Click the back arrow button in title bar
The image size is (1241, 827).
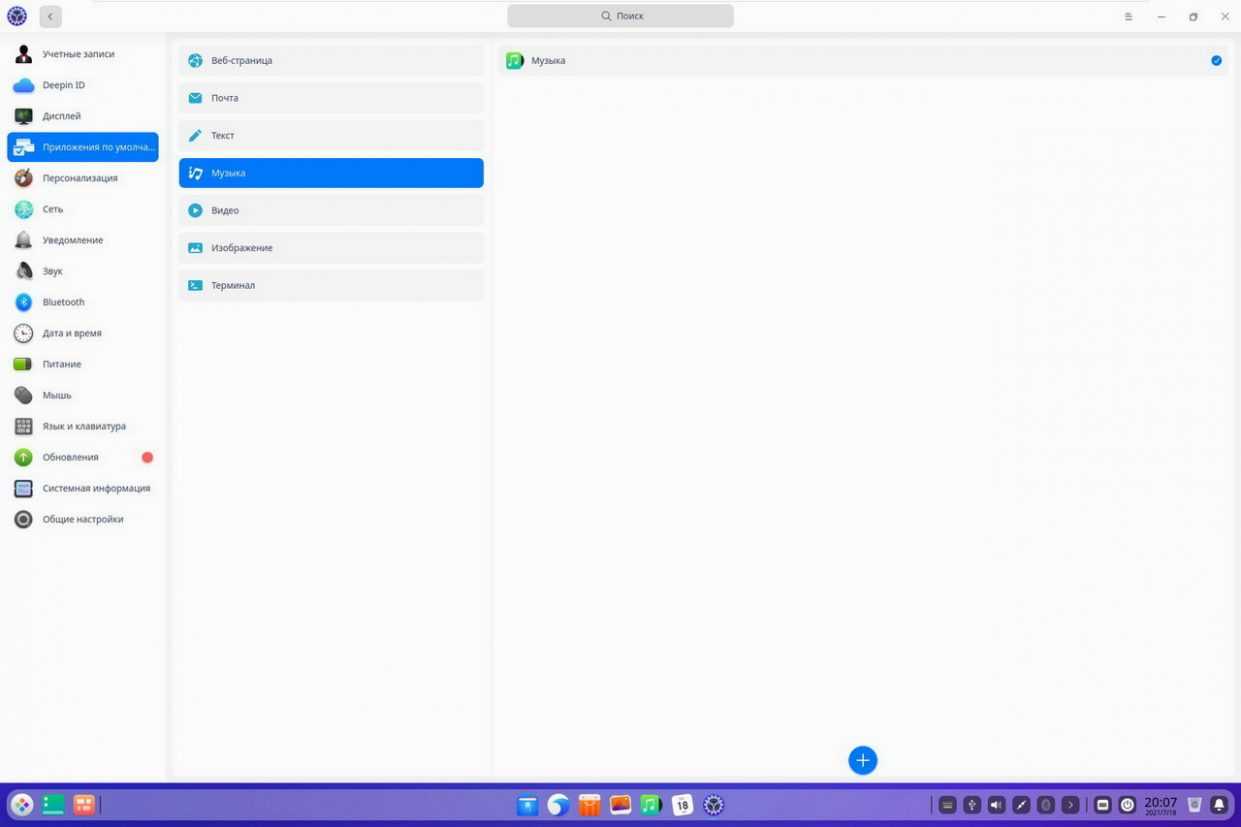pos(50,16)
